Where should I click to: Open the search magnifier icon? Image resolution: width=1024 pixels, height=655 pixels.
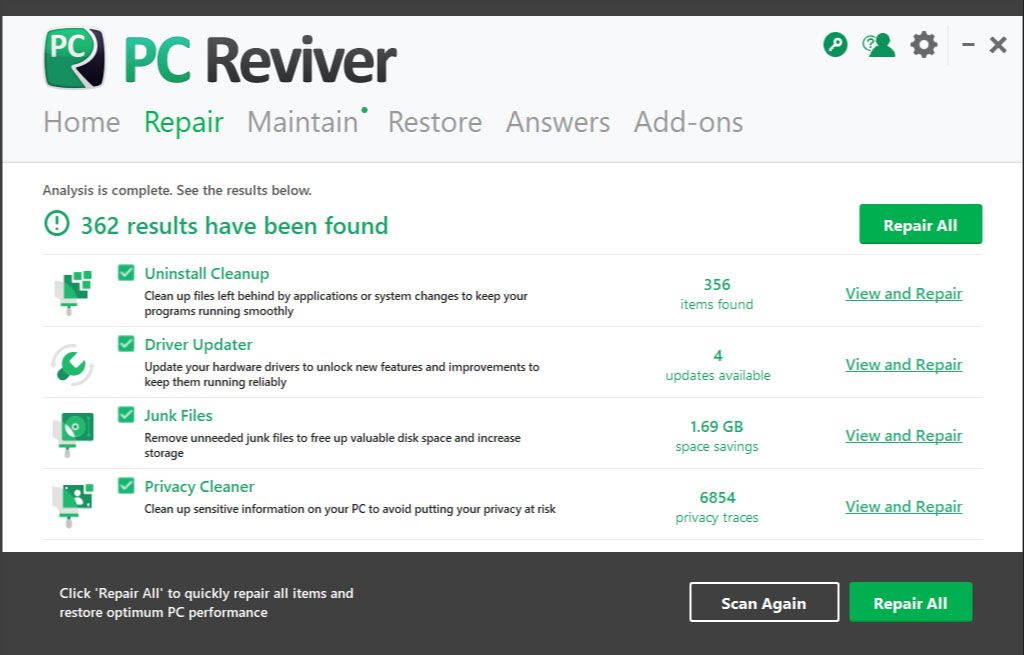pos(835,44)
